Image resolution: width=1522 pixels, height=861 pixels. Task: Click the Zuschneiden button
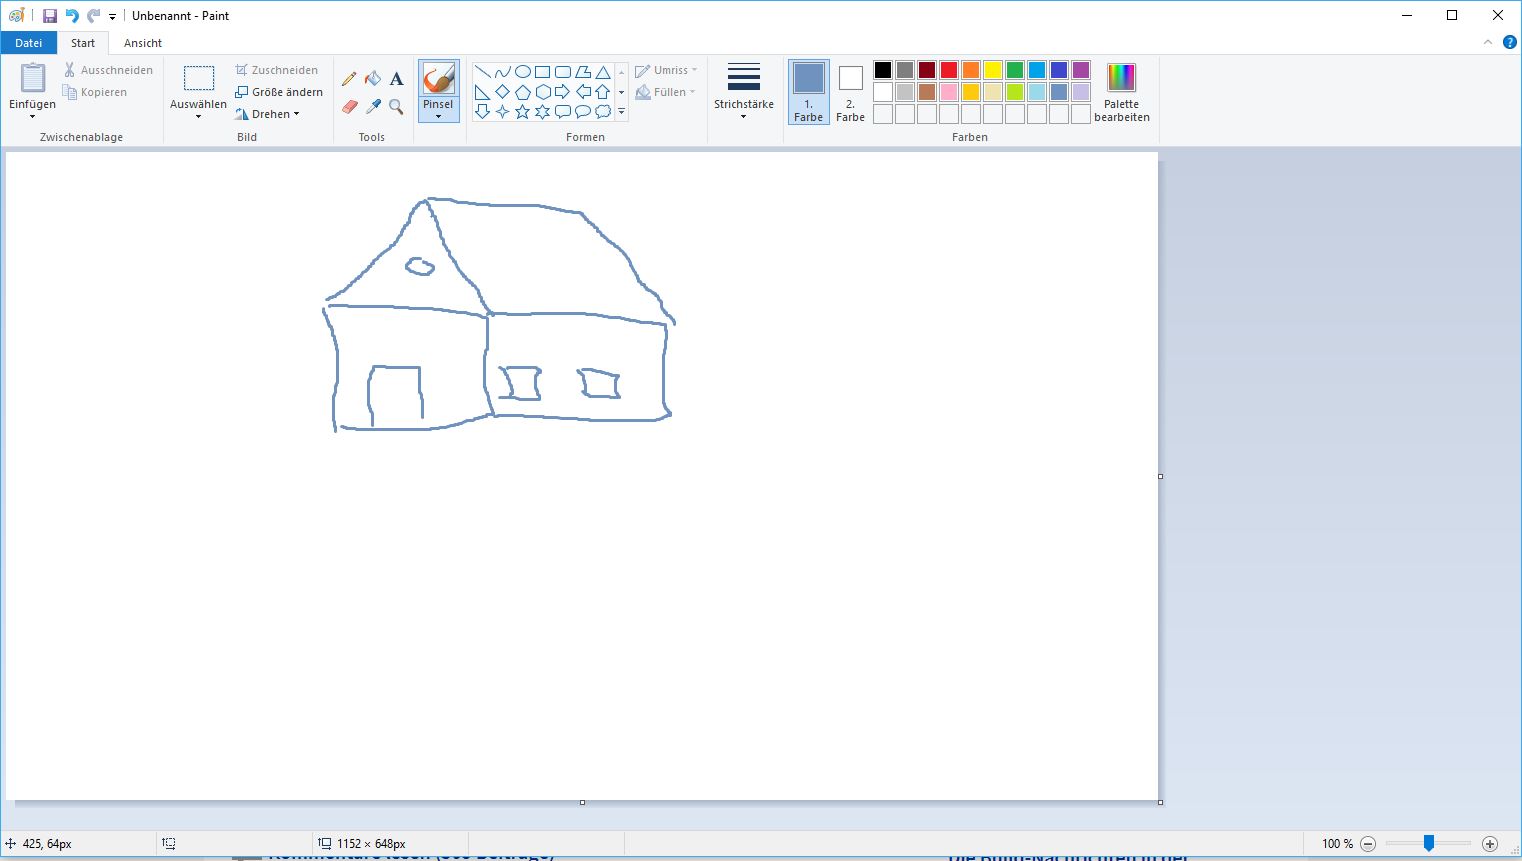[277, 70]
